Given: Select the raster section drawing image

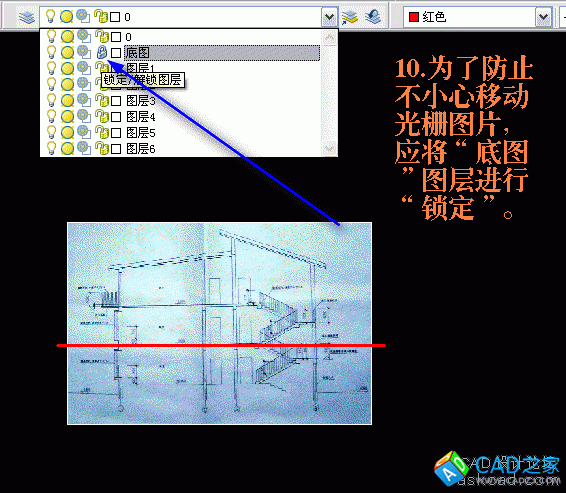Looking at the screenshot, I should click(219, 323).
